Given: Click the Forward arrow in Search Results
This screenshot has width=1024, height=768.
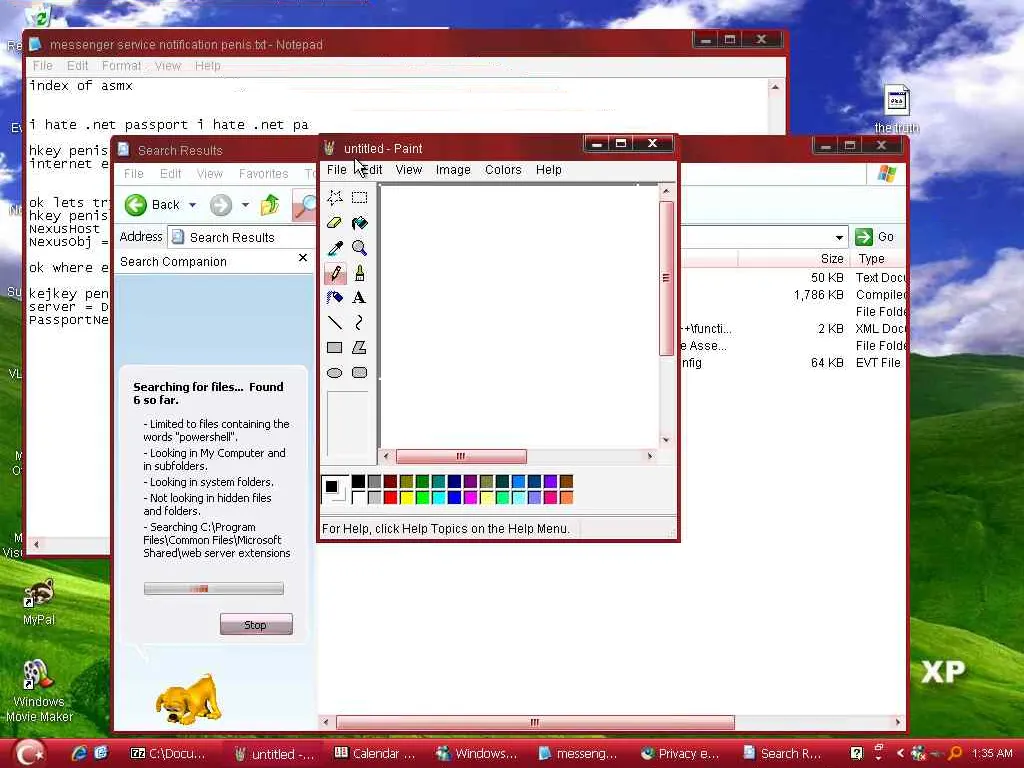Looking at the screenshot, I should pos(221,205).
